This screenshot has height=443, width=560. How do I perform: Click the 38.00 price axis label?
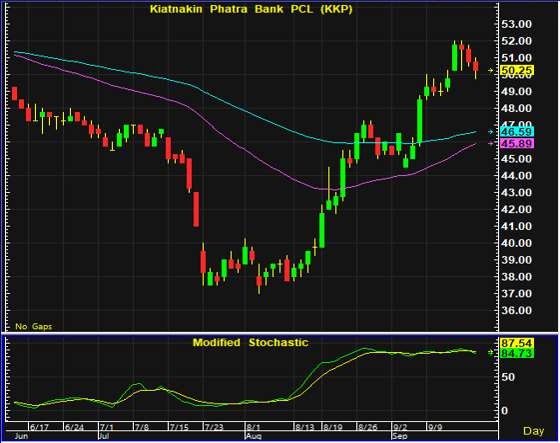(x=516, y=277)
